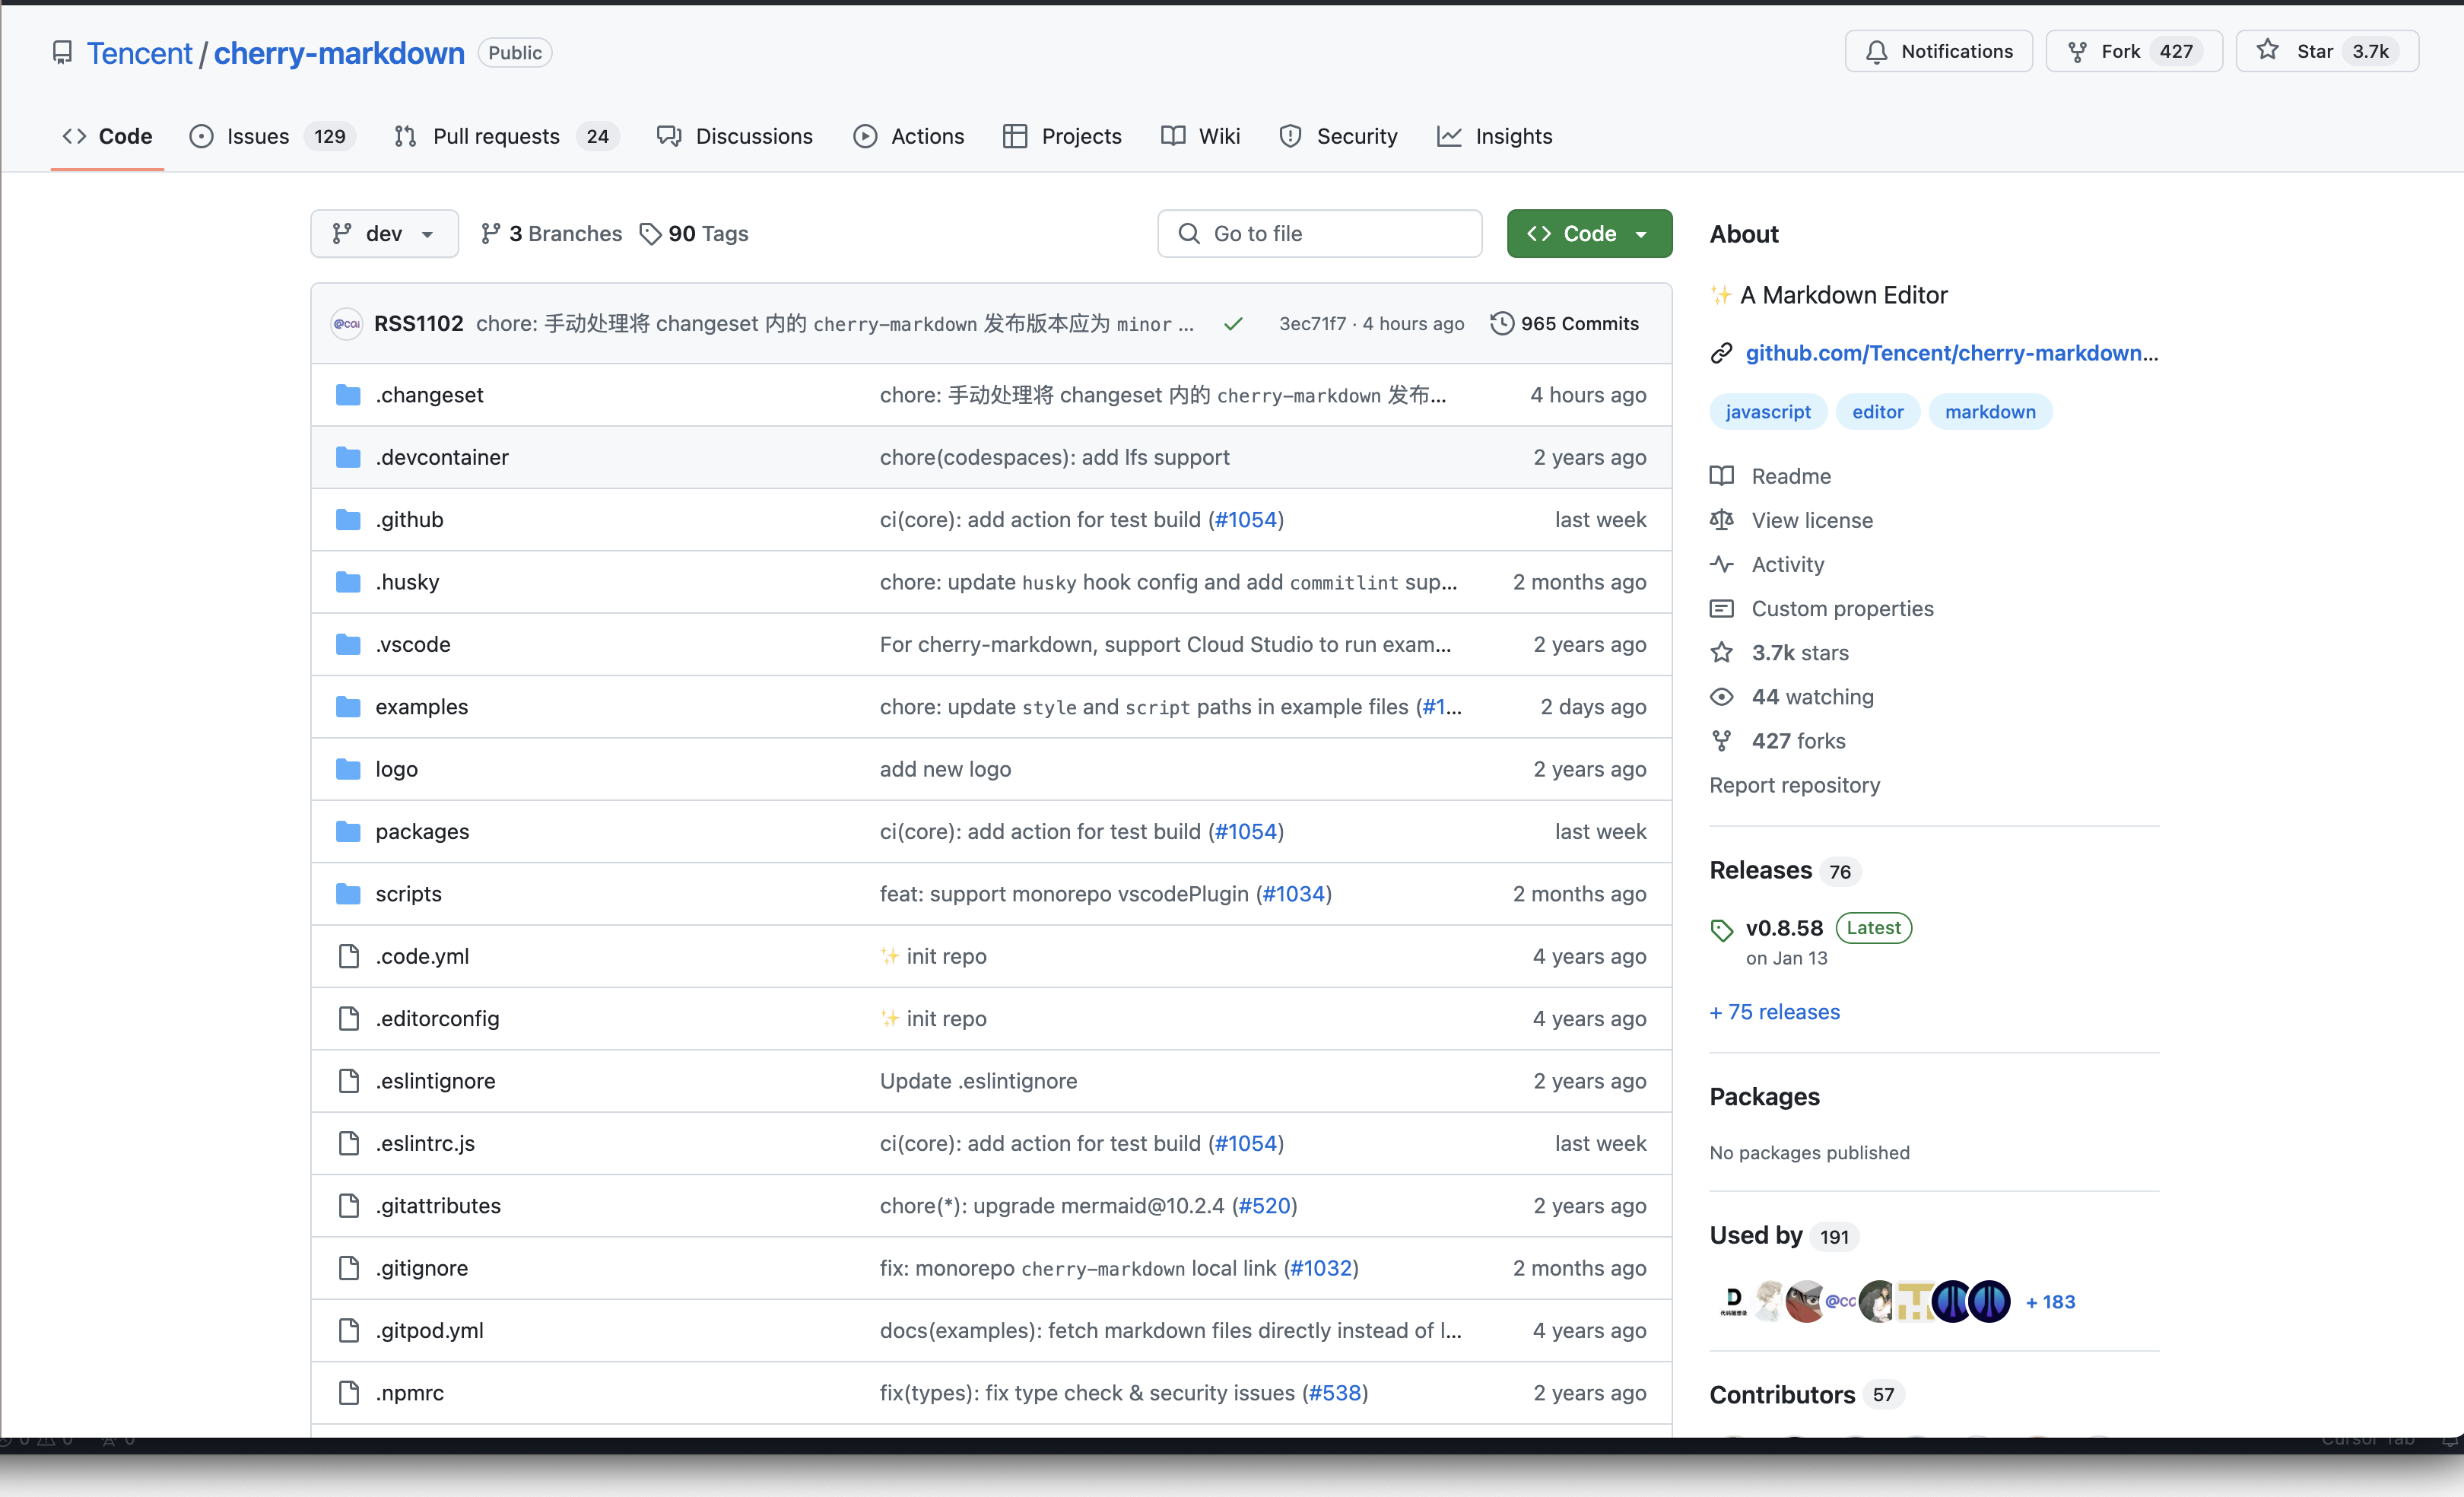Screen dimensions: 2464x1497
Task: Click the Go to file search field
Action: tap(1319, 234)
